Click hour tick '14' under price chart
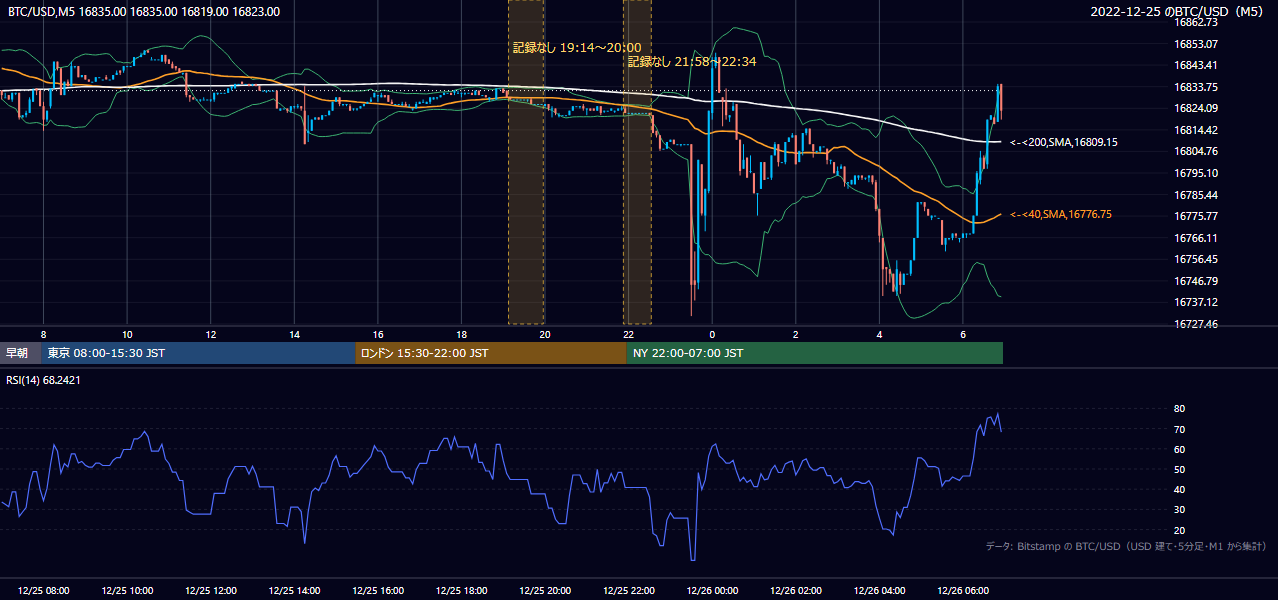The width and height of the screenshot is (1278, 600). [295, 334]
